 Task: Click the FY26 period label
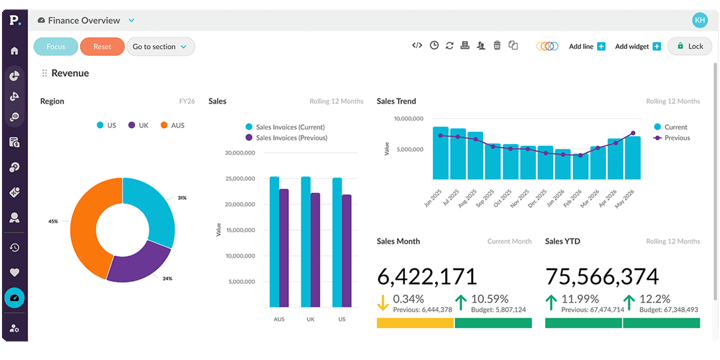187,101
